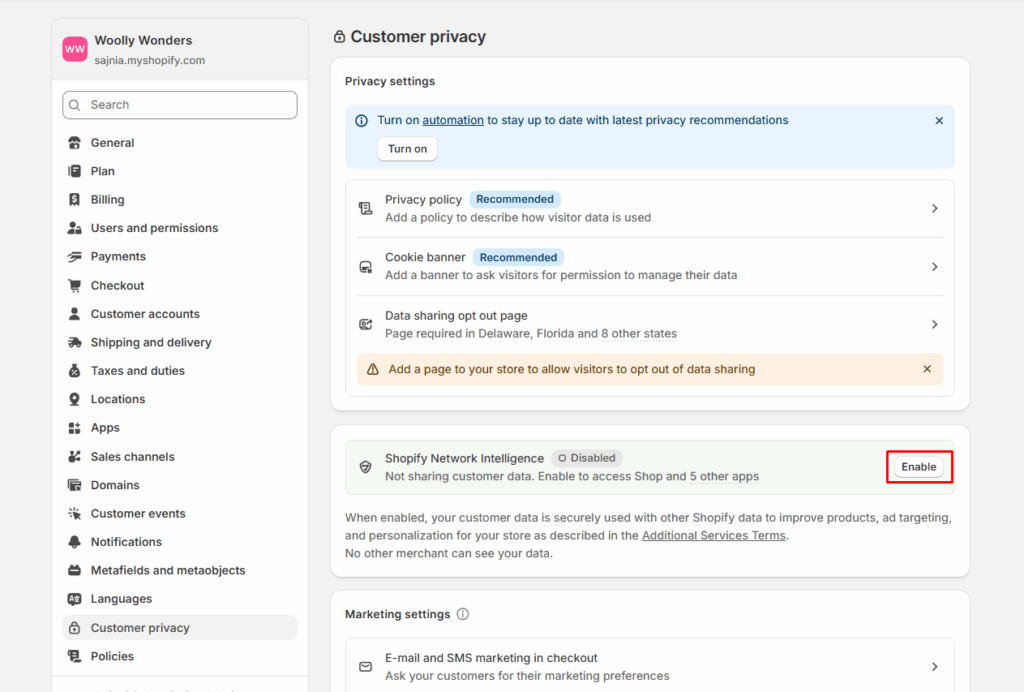Click the Locations pin icon in the sidebar

pos(74,400)
